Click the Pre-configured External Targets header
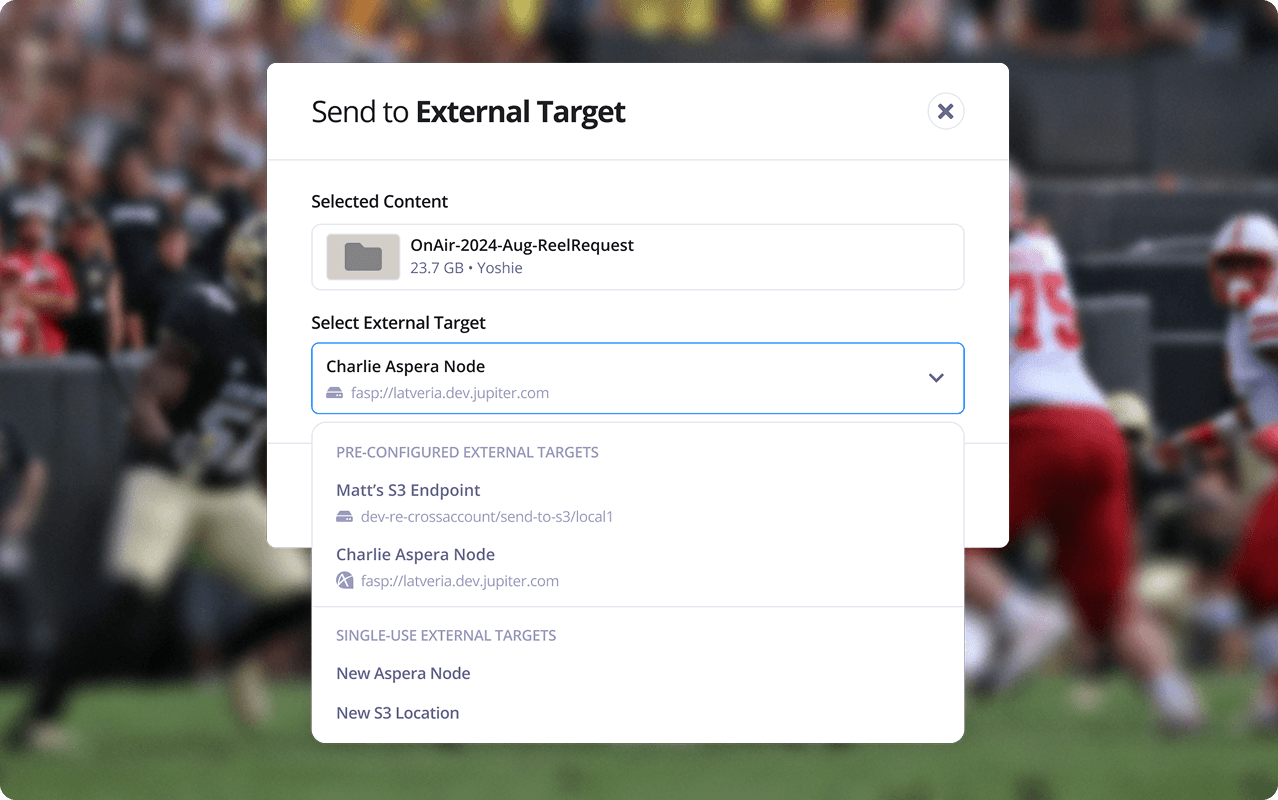 click(467, 452)
